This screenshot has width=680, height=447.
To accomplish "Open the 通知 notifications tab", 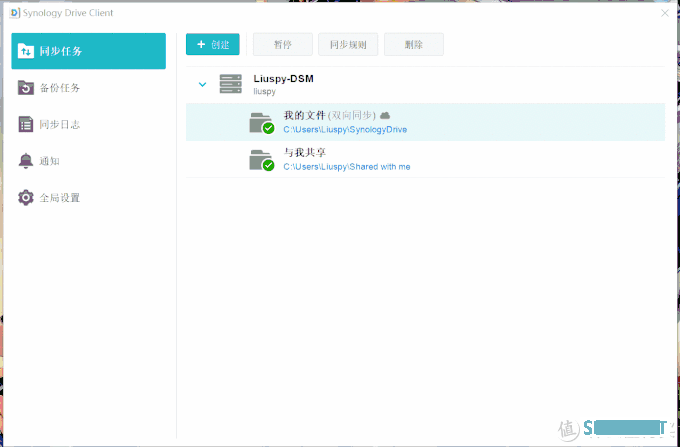I will [88, 161].
